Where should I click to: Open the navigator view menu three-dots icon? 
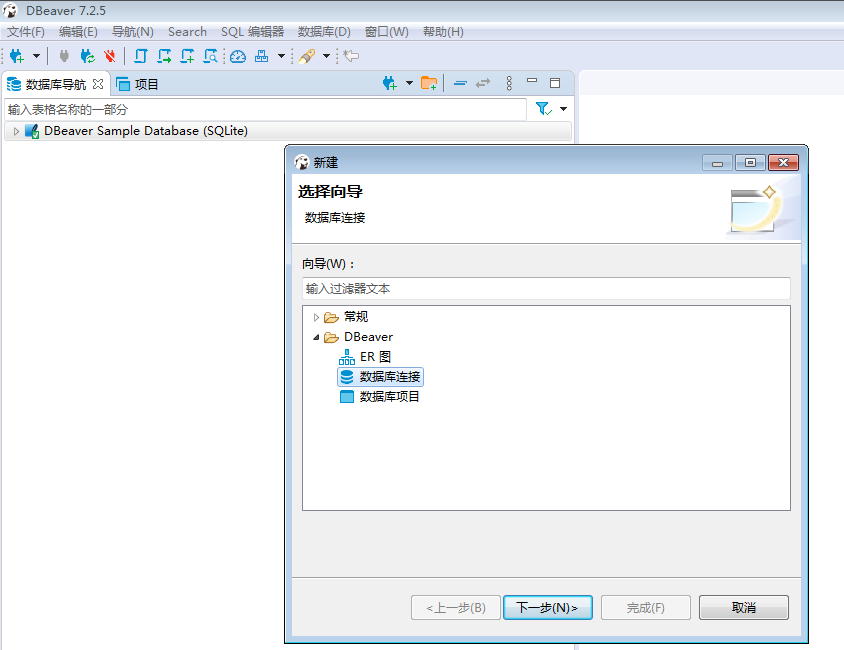pos(509,83)
